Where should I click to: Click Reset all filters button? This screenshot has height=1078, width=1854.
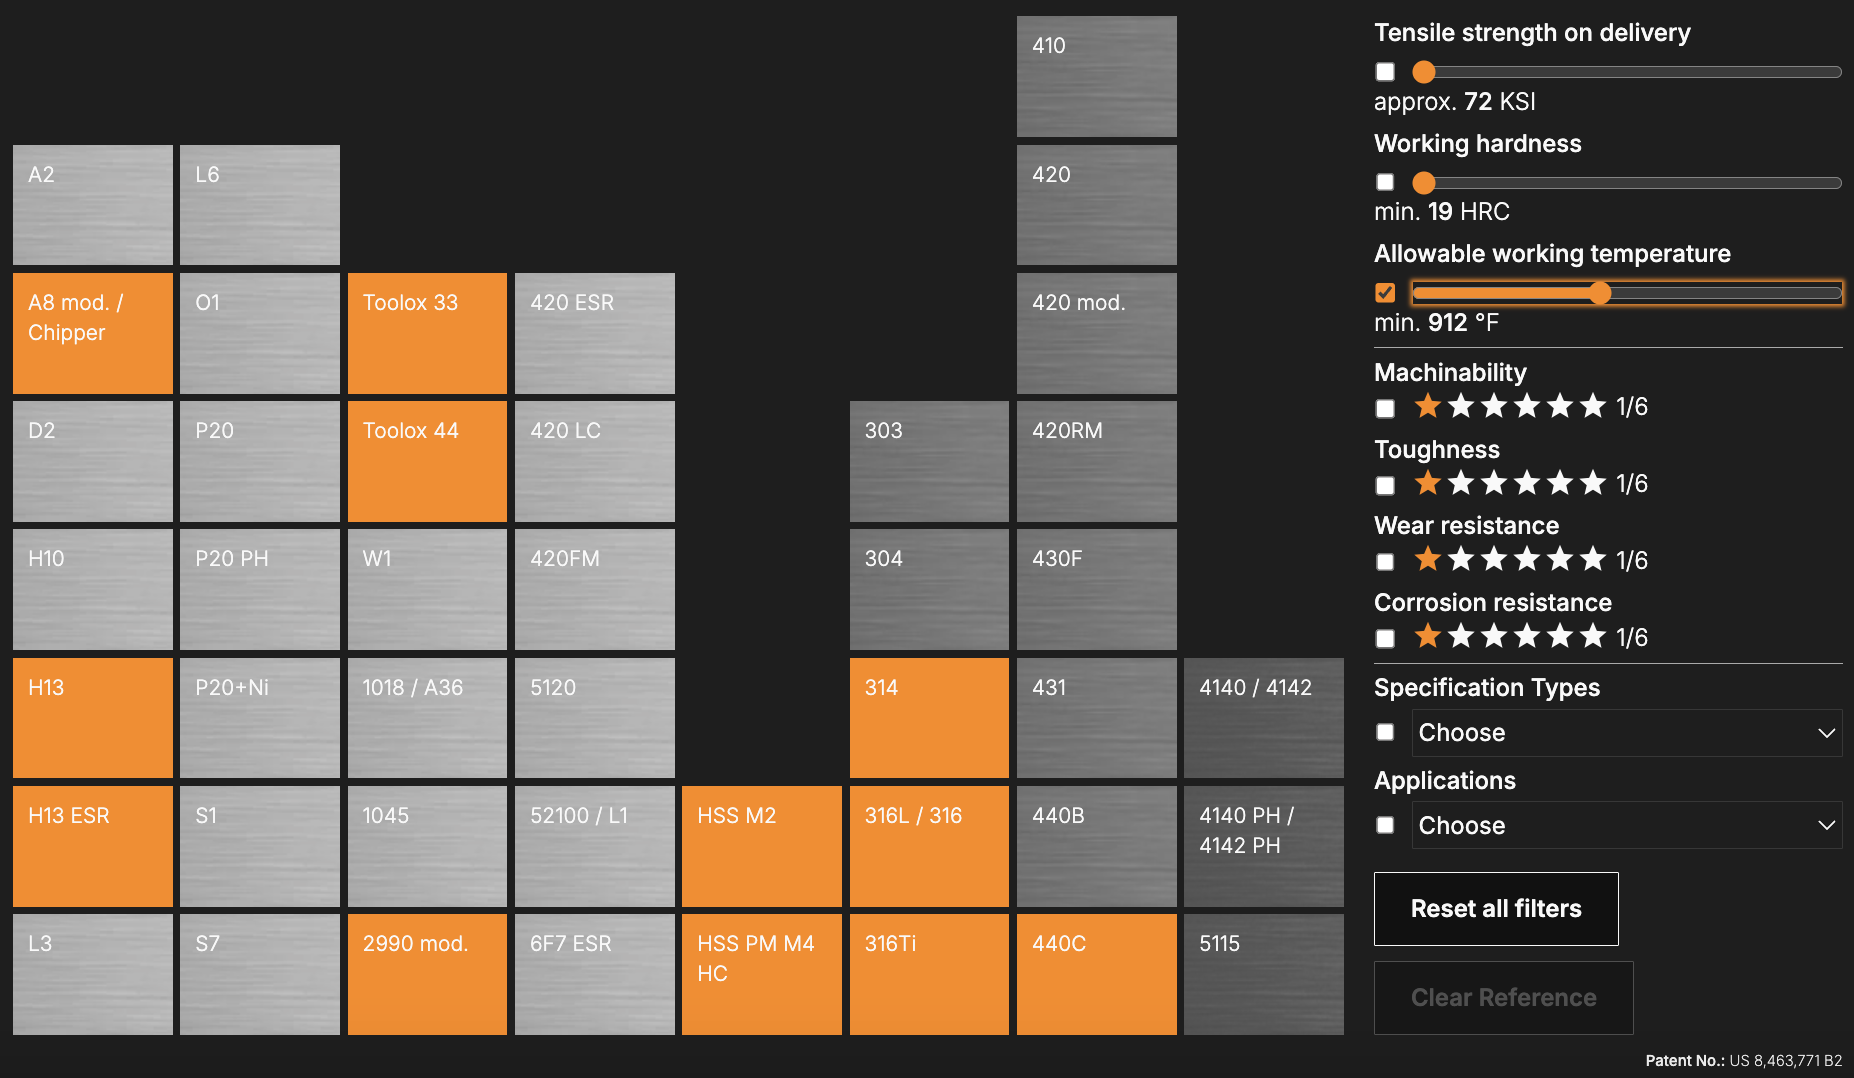[x=1496, y=909]
